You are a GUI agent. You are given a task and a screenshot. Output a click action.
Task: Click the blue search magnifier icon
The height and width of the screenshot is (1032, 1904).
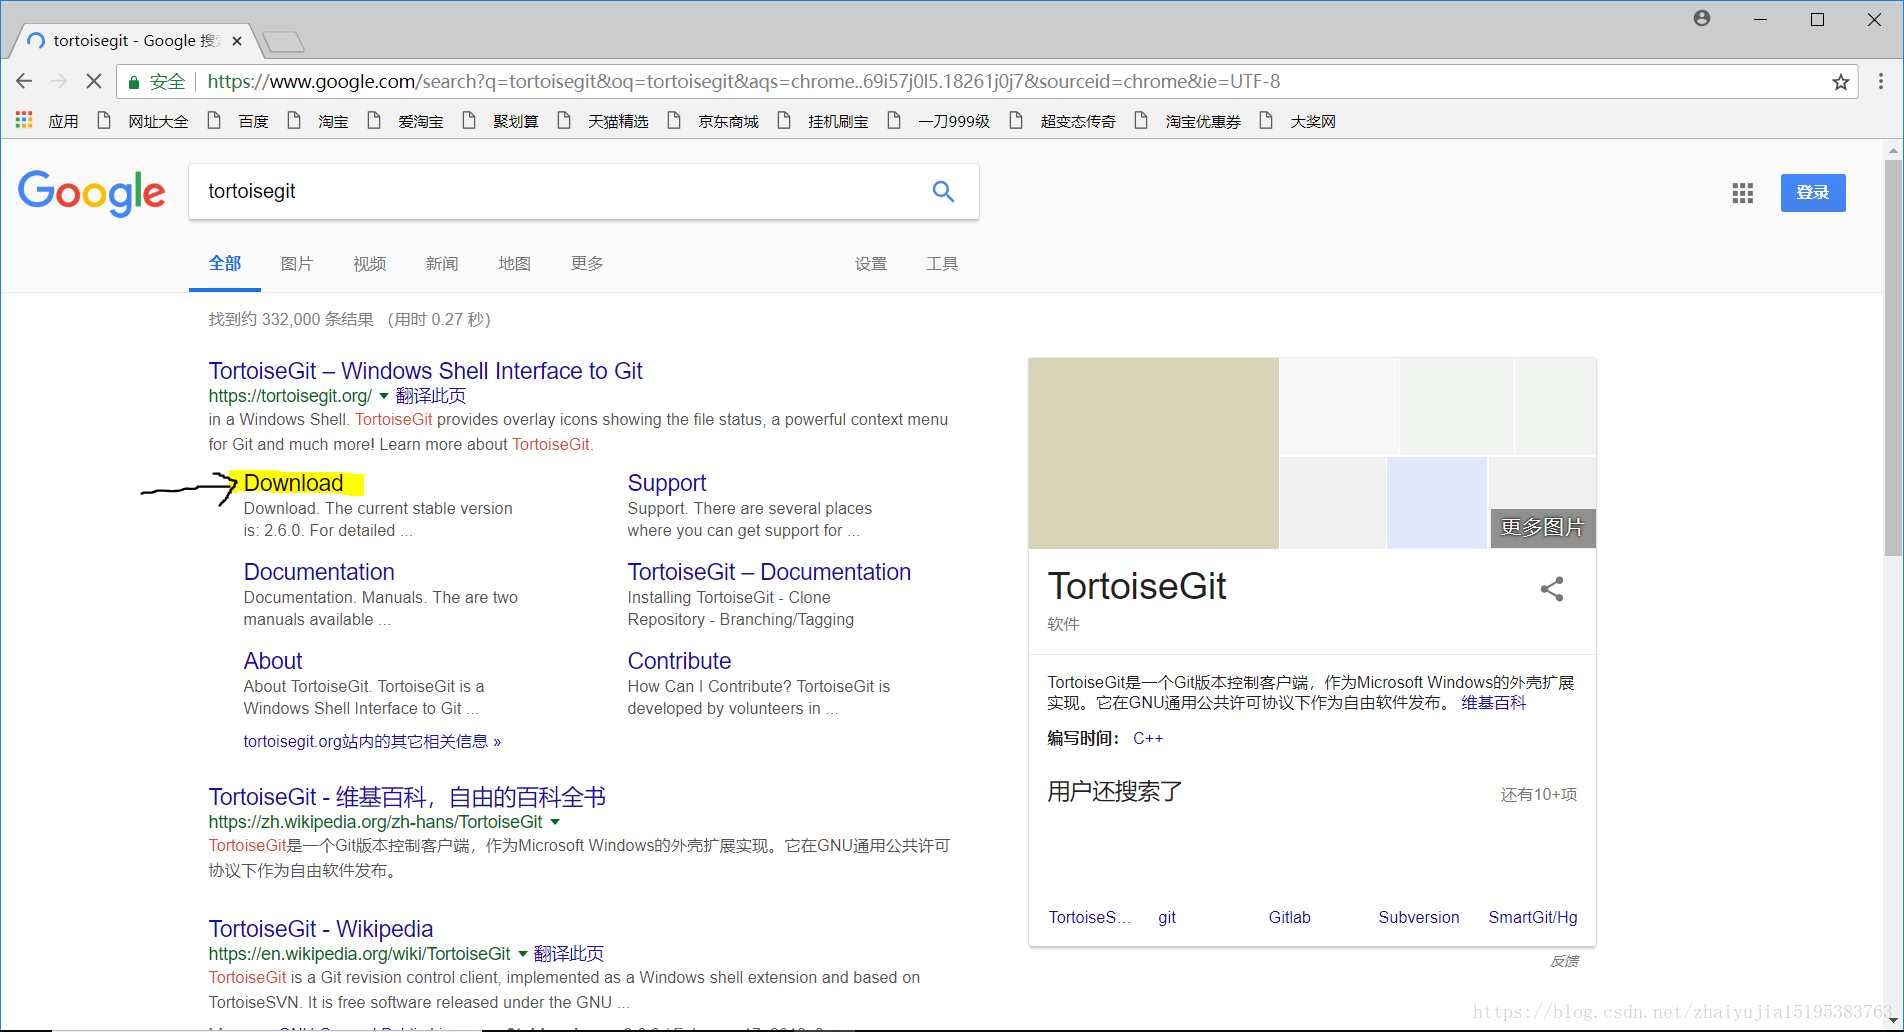(x=942, y=191)
